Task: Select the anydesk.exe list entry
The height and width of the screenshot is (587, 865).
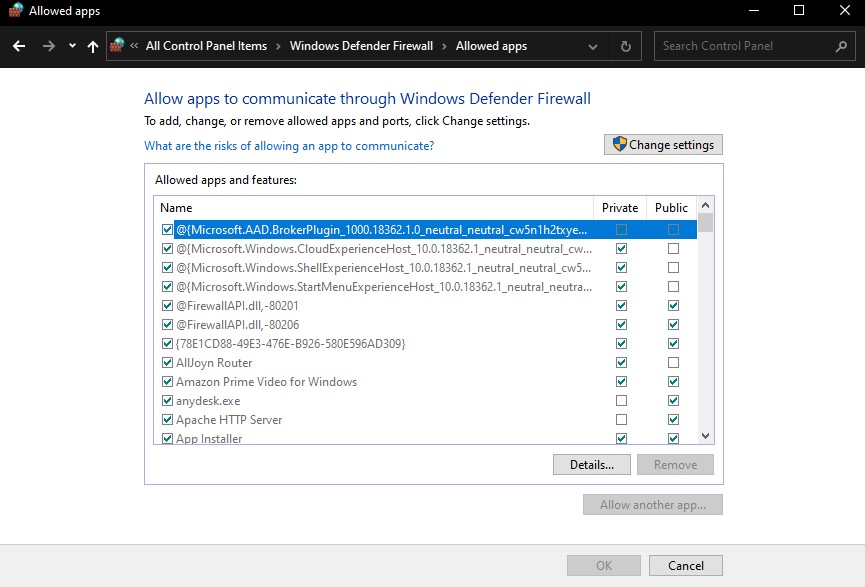Action: [x=208, y=401]
